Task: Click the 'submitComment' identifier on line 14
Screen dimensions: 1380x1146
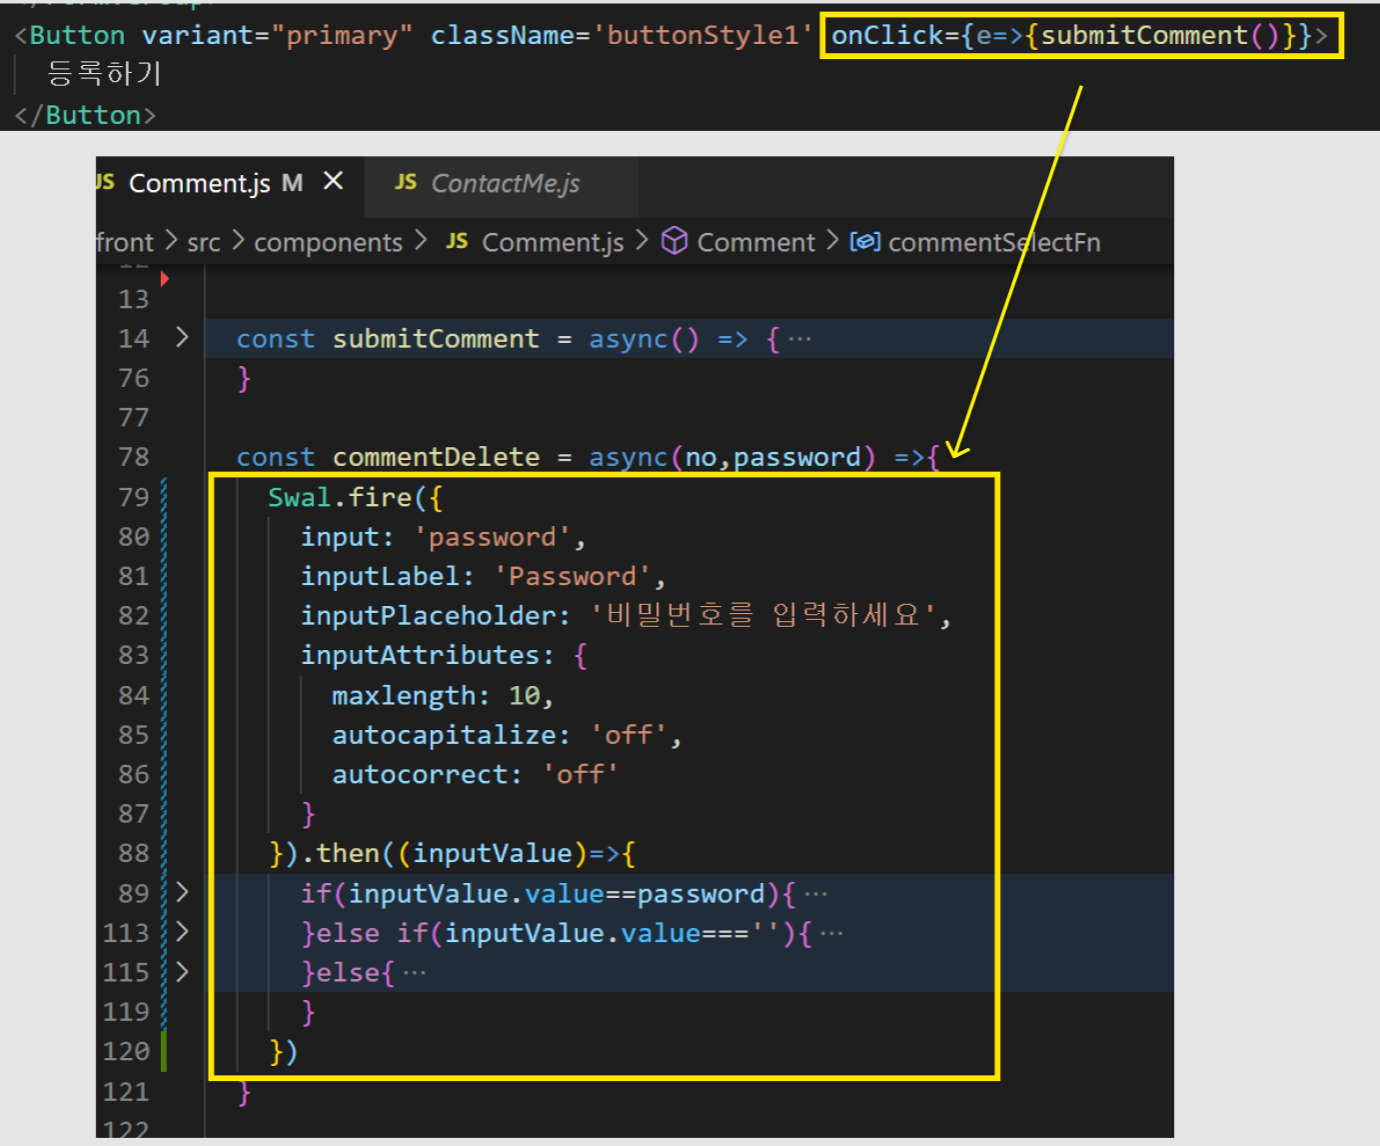Action: pos(436,339)
